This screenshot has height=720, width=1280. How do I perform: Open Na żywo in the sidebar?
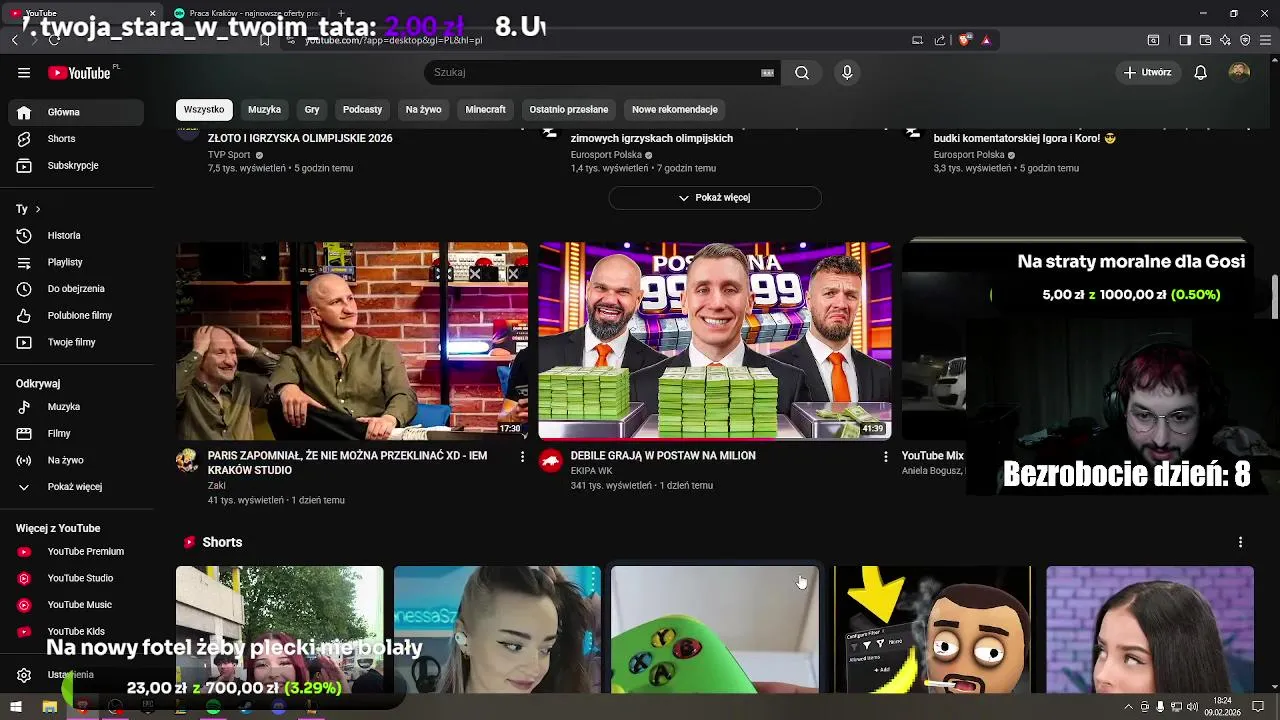tap(77, 460)
